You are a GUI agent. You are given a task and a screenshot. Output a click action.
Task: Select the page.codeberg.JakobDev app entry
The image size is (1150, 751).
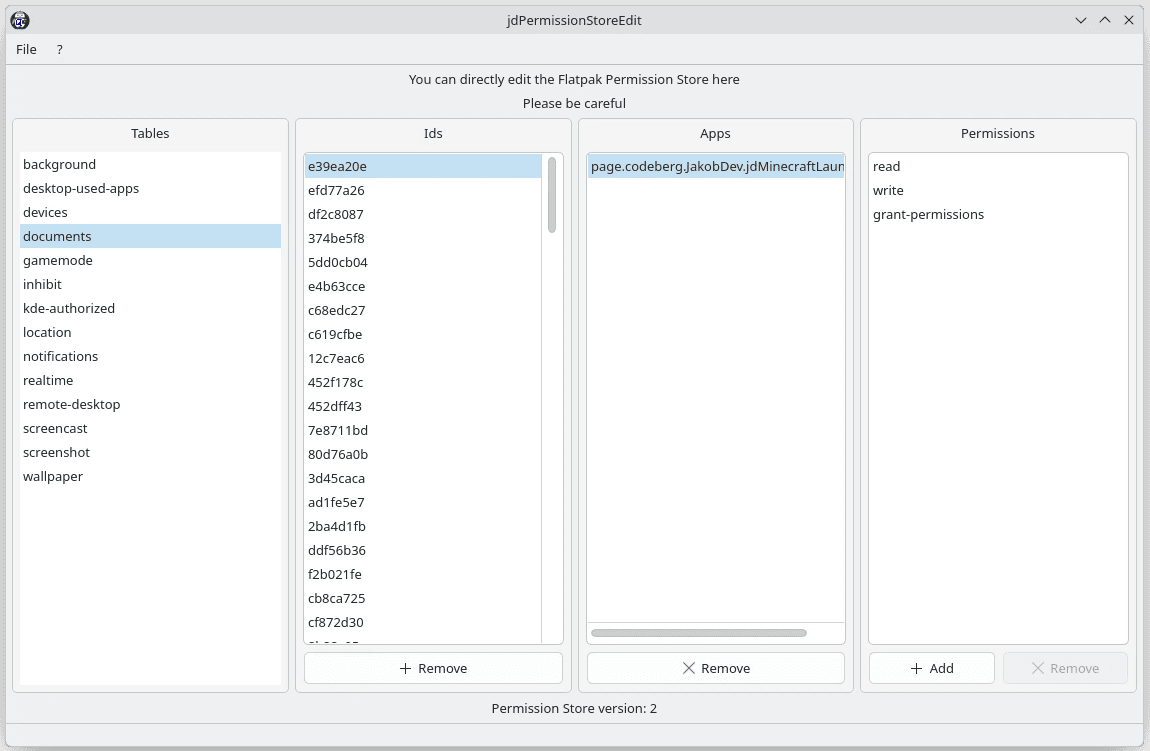(x=716, y=166)
